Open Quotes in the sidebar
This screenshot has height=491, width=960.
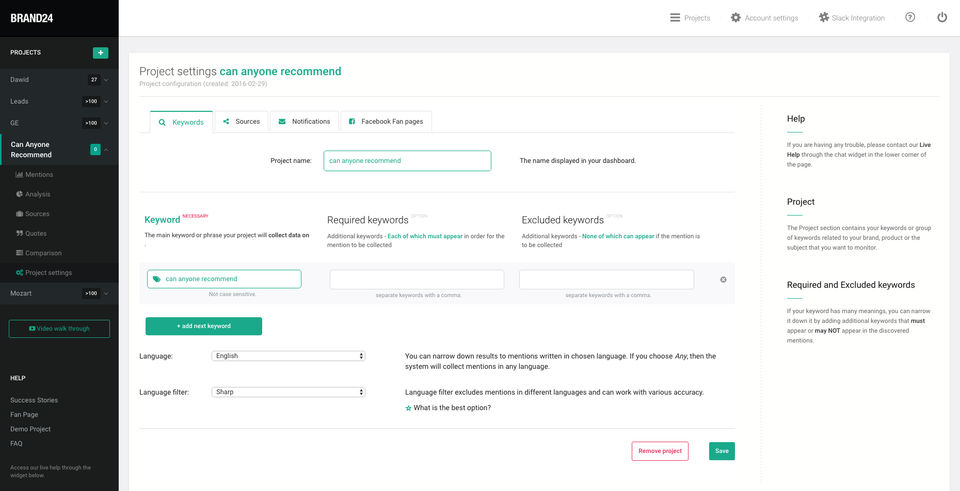[36, 233]
